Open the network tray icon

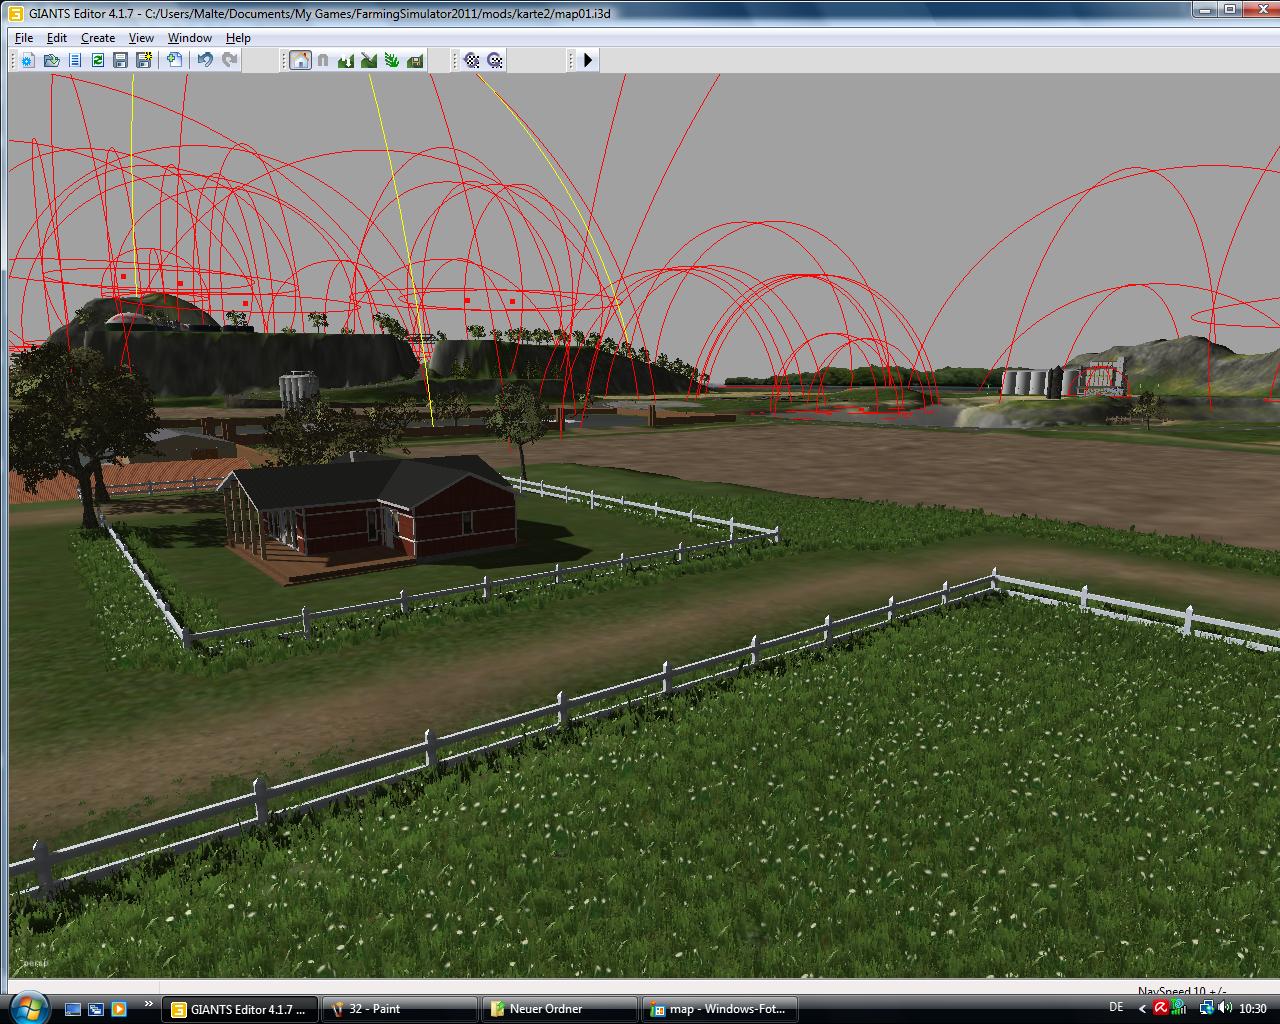click(x=1206, y=1008)
